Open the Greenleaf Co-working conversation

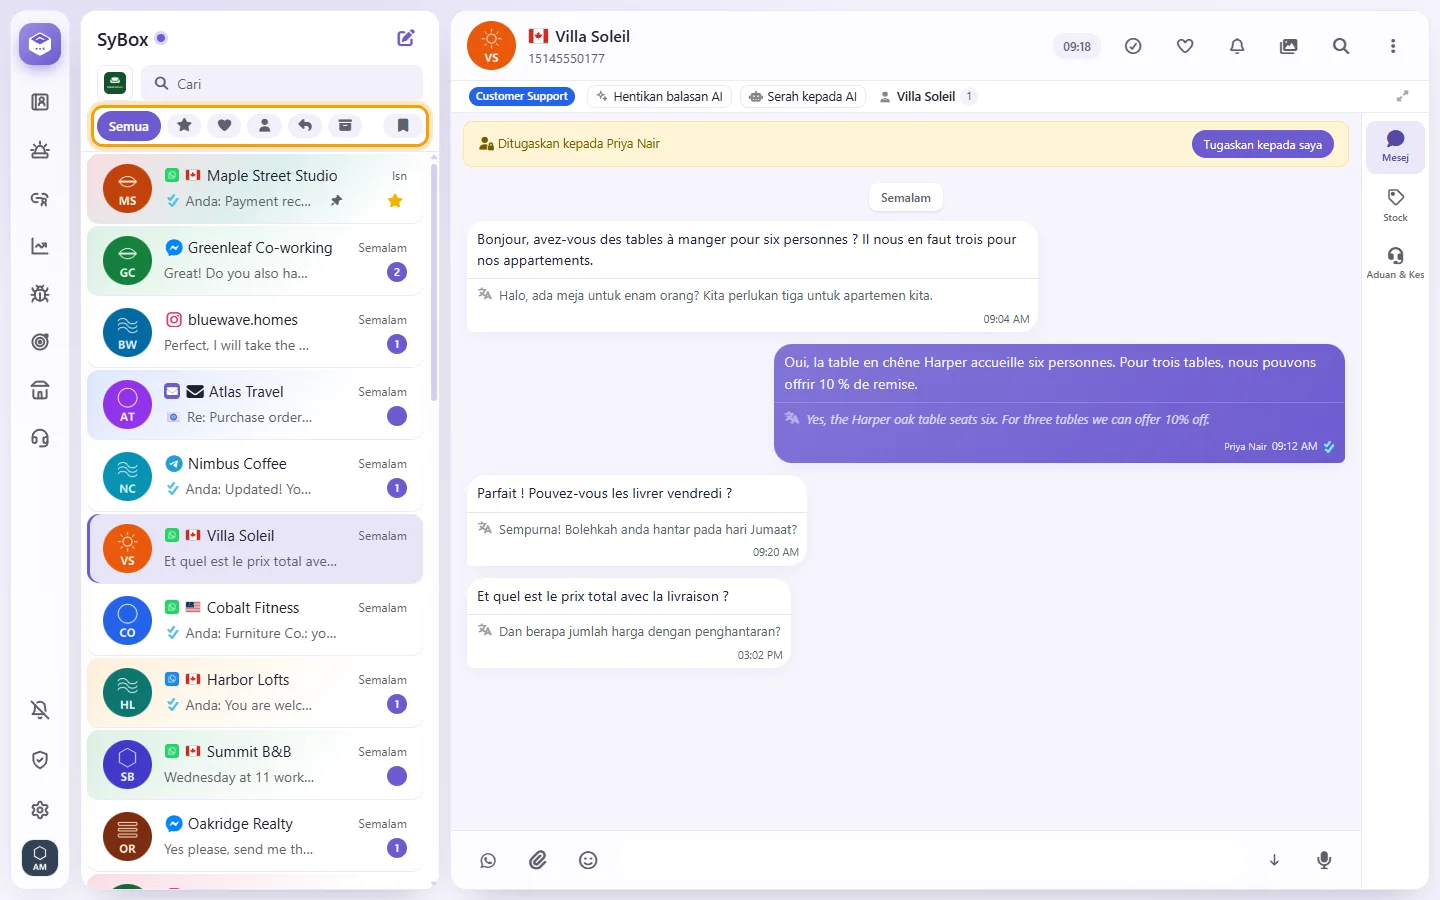point(255,260)
